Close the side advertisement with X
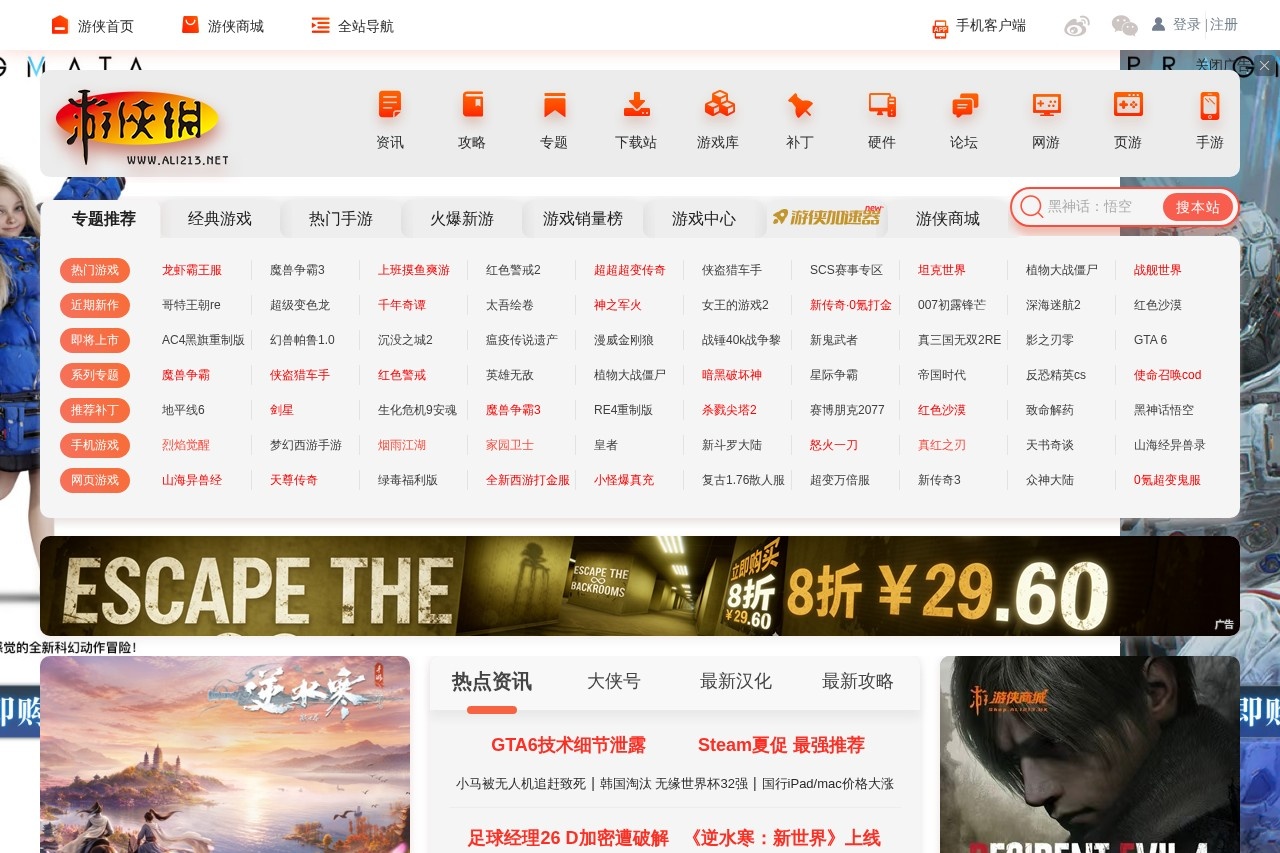Image resolution: width=1280 pixels, height=853 pixels. click(x=1264, y=66)
